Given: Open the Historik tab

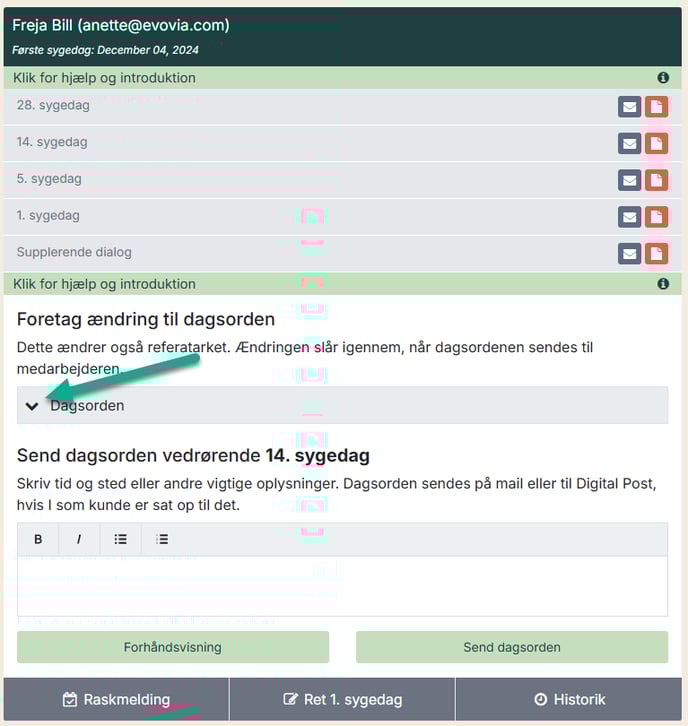Looking at the screenshot, I should click(x=569, y=699).
